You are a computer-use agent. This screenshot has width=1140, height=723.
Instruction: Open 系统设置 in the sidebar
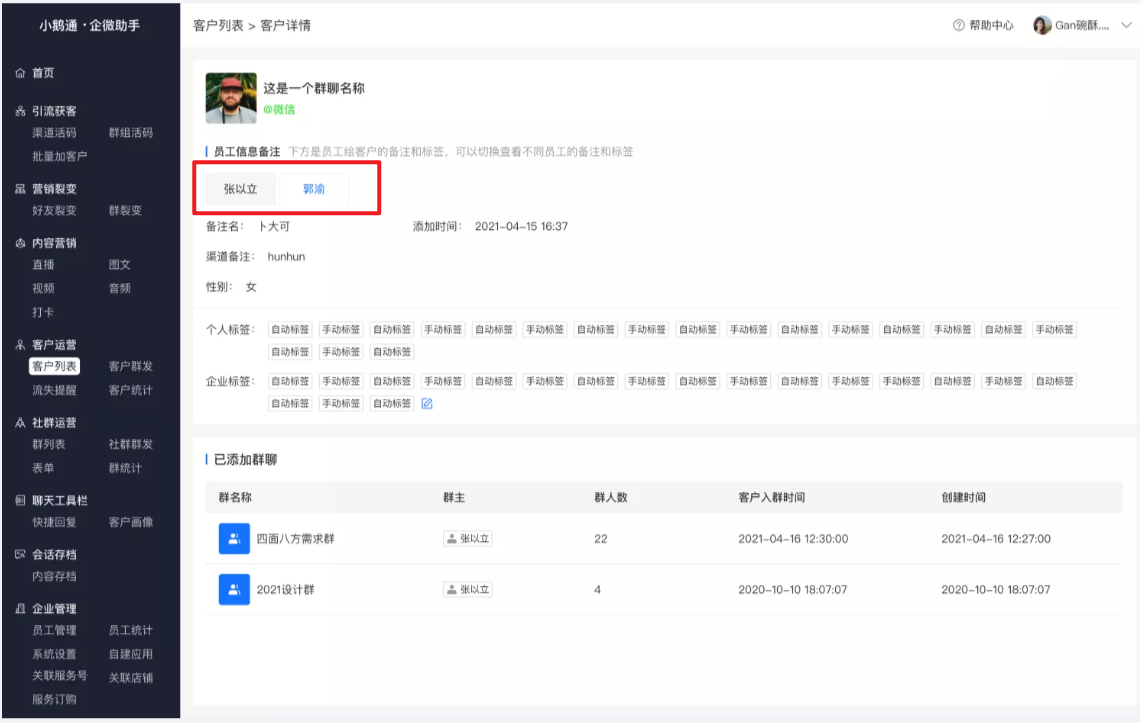(x=54, y=655)
